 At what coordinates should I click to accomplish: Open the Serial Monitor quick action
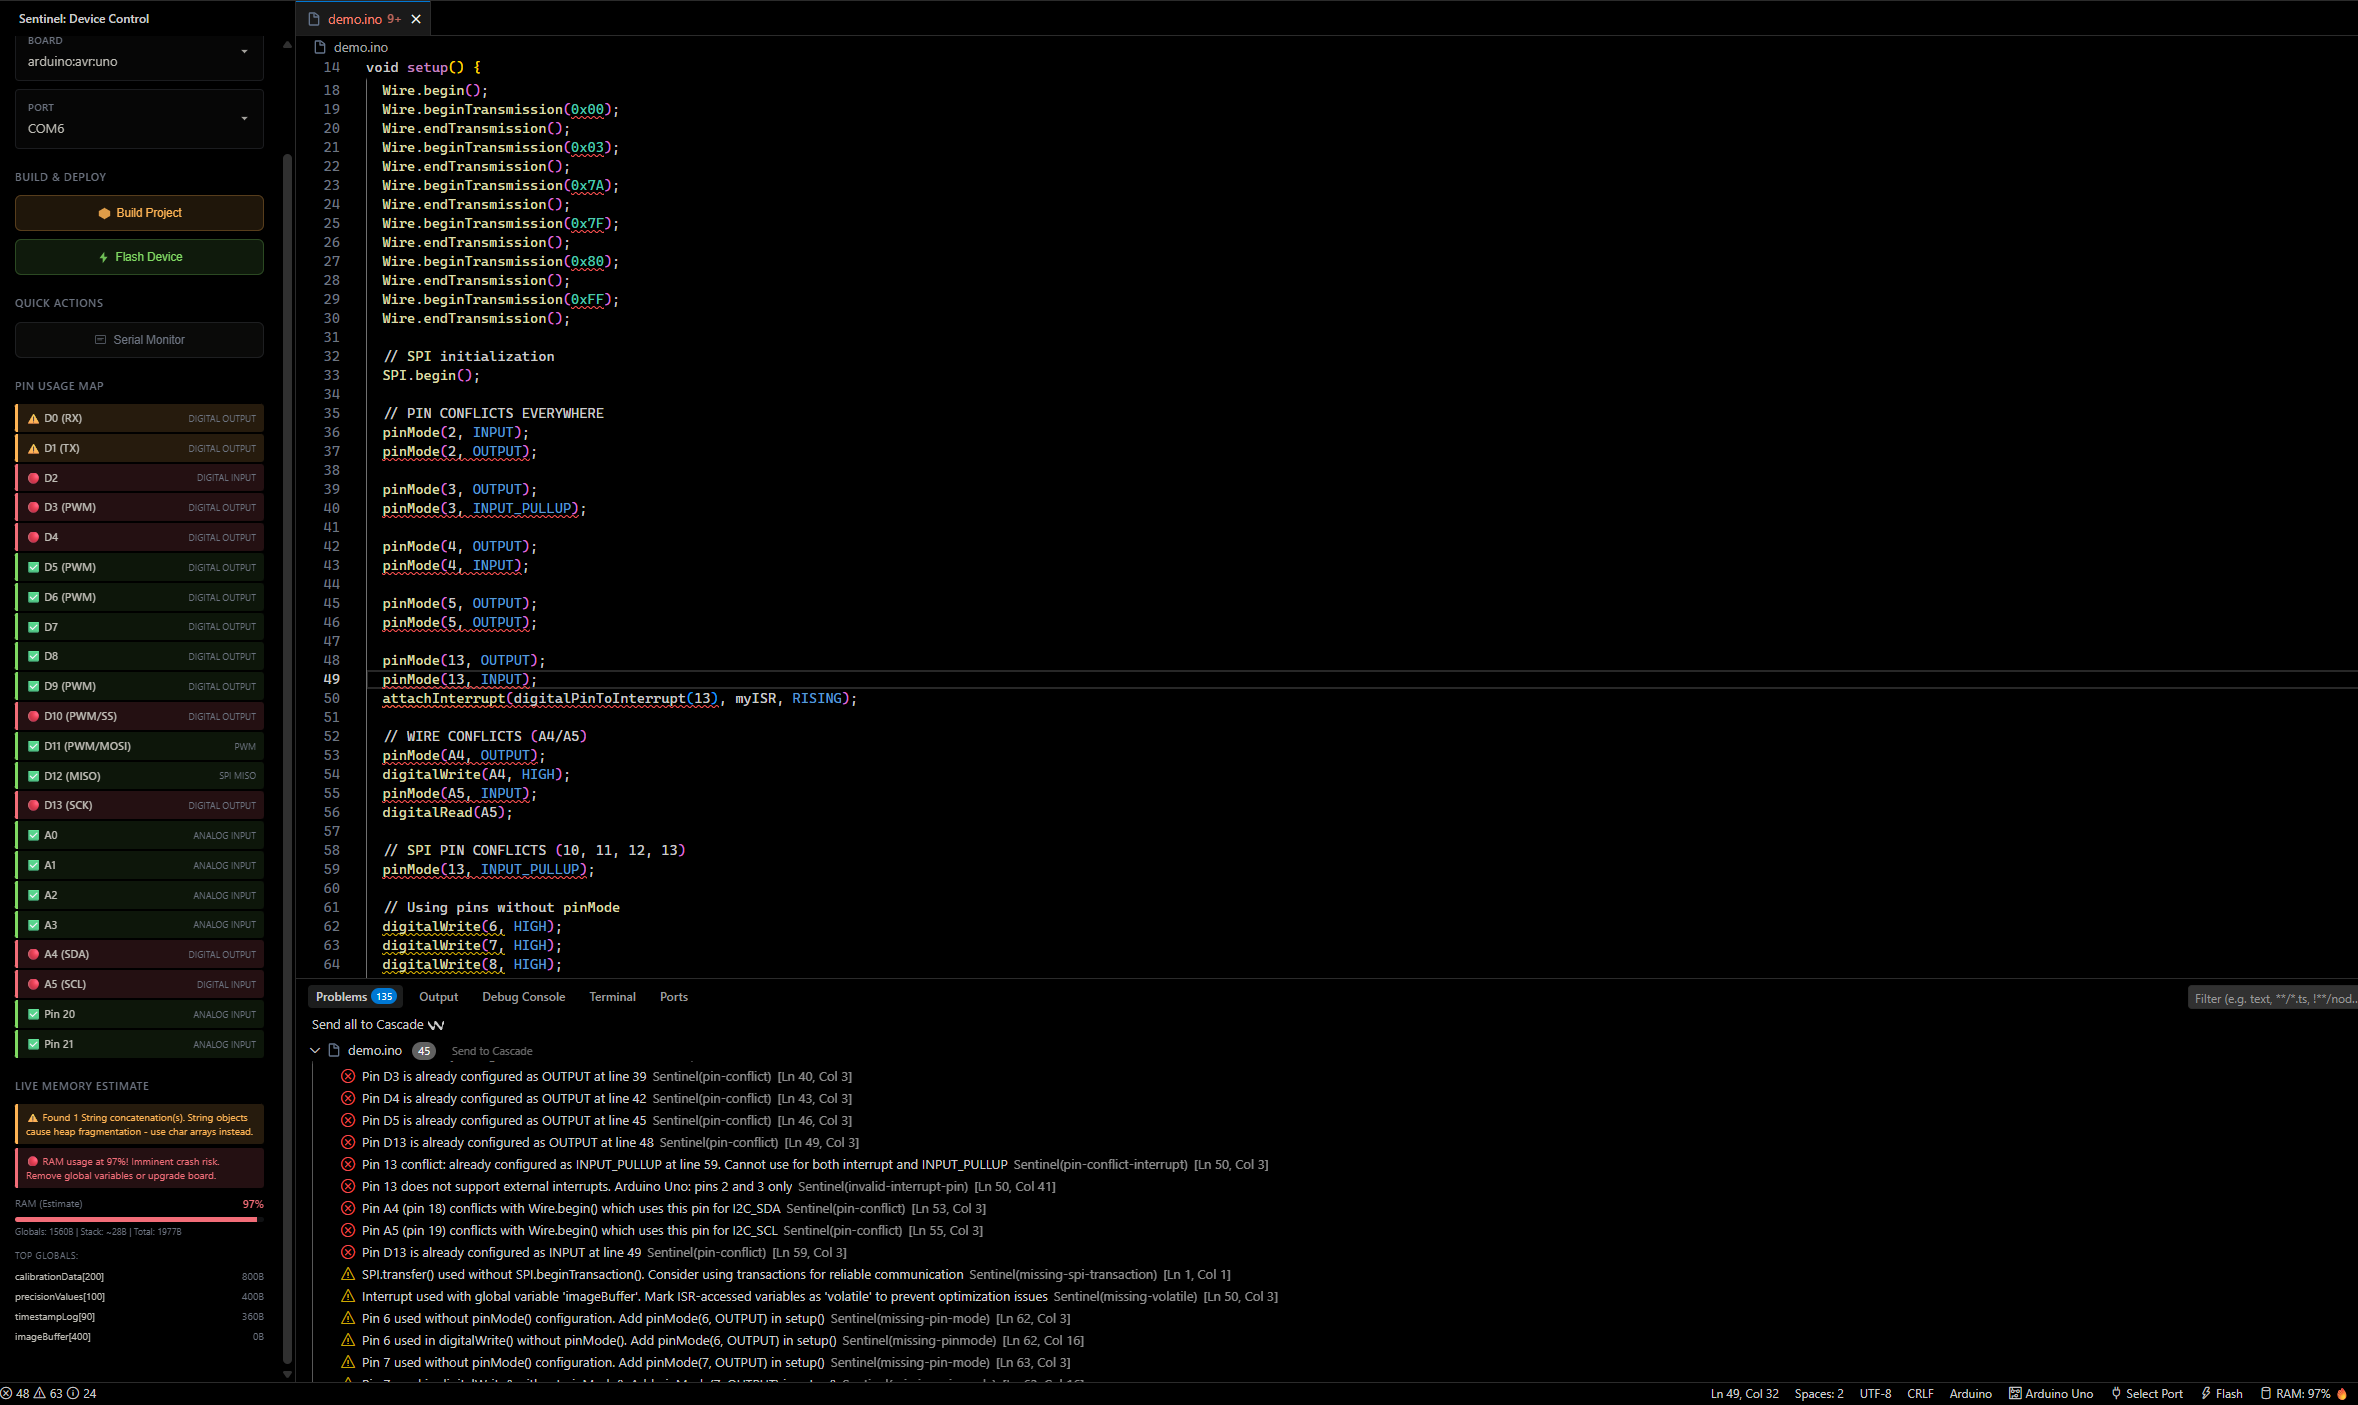[139, 340]
